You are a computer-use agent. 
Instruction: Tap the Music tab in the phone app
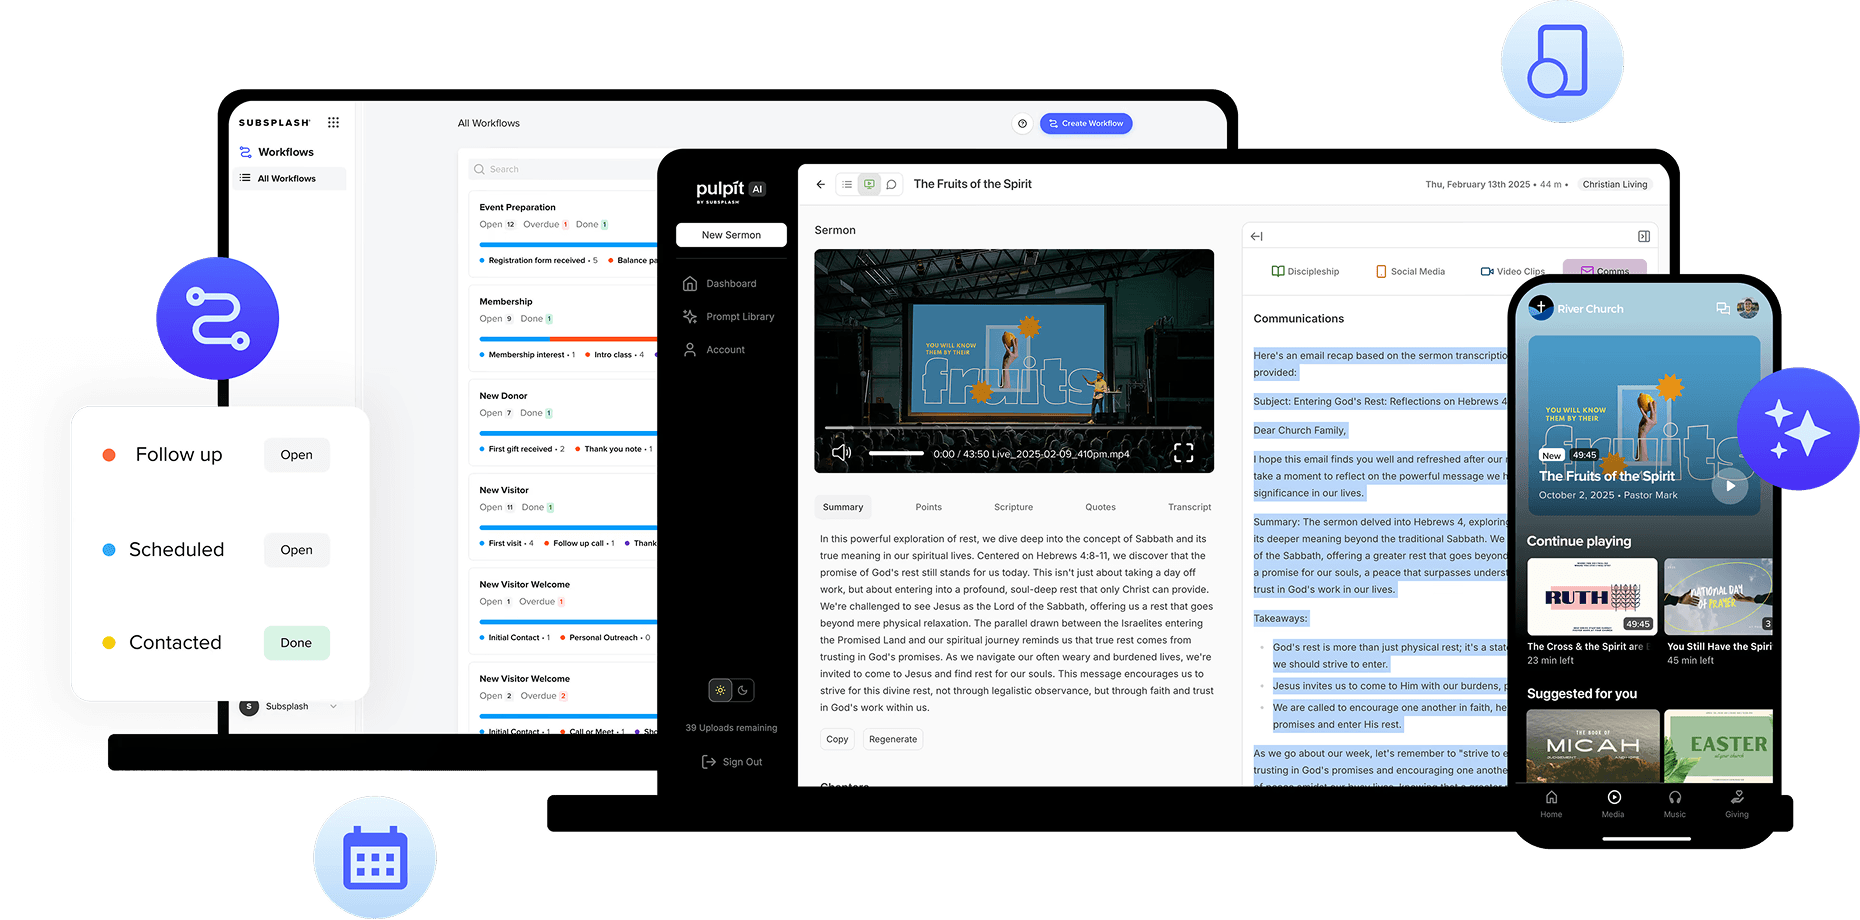1675,804
